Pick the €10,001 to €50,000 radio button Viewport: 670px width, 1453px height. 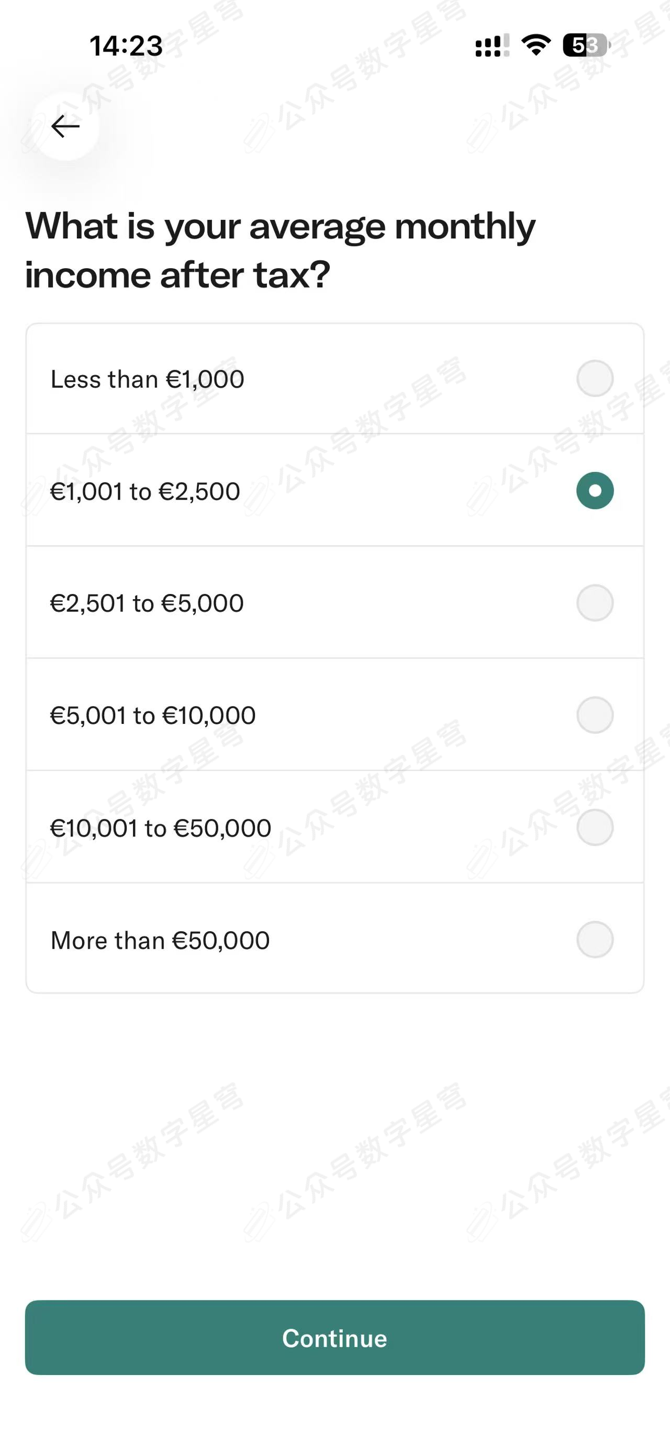pos(594,828)
